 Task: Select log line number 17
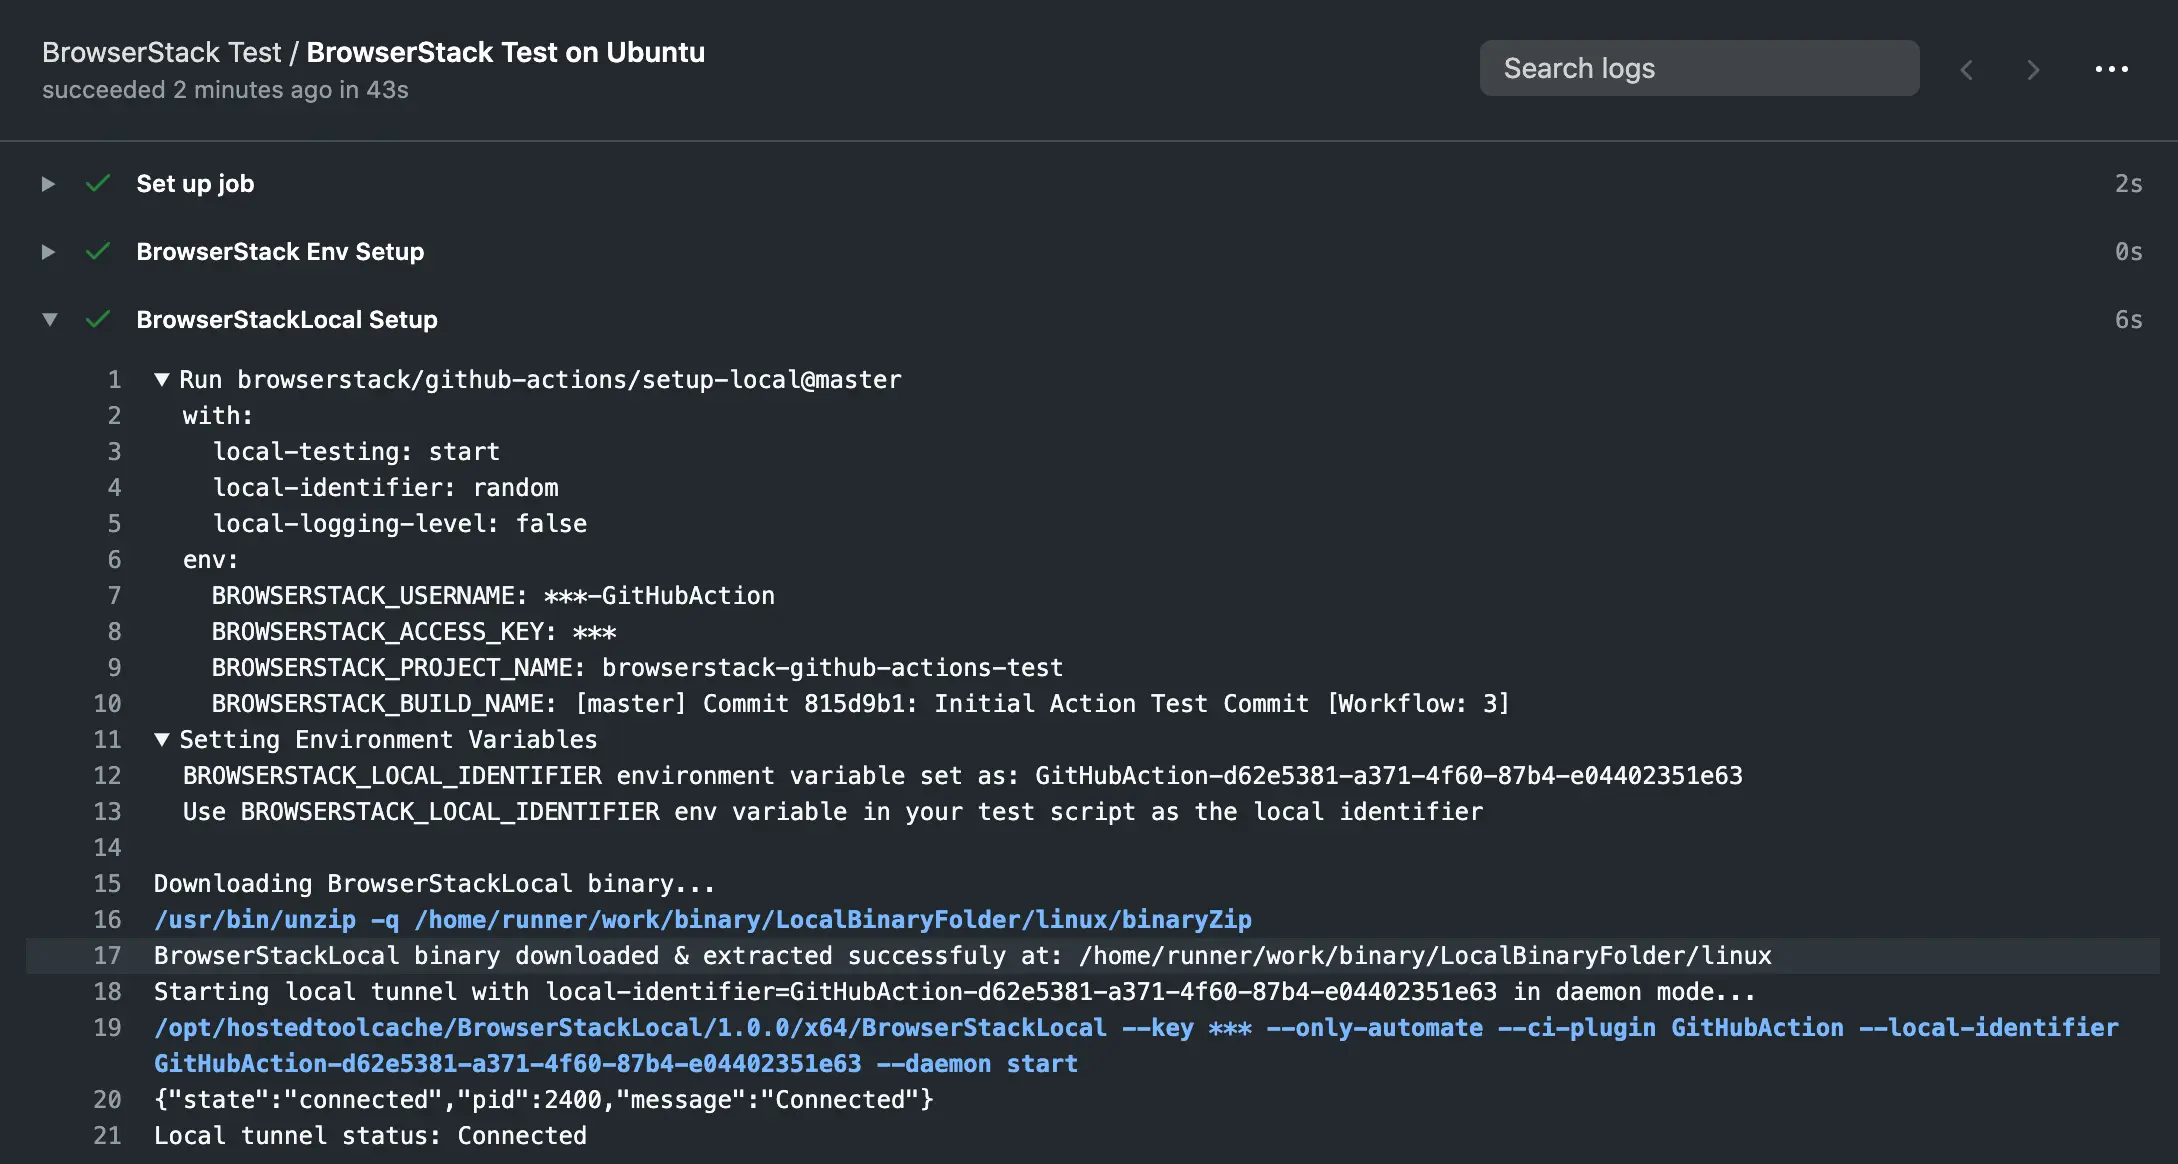(107, 956)
